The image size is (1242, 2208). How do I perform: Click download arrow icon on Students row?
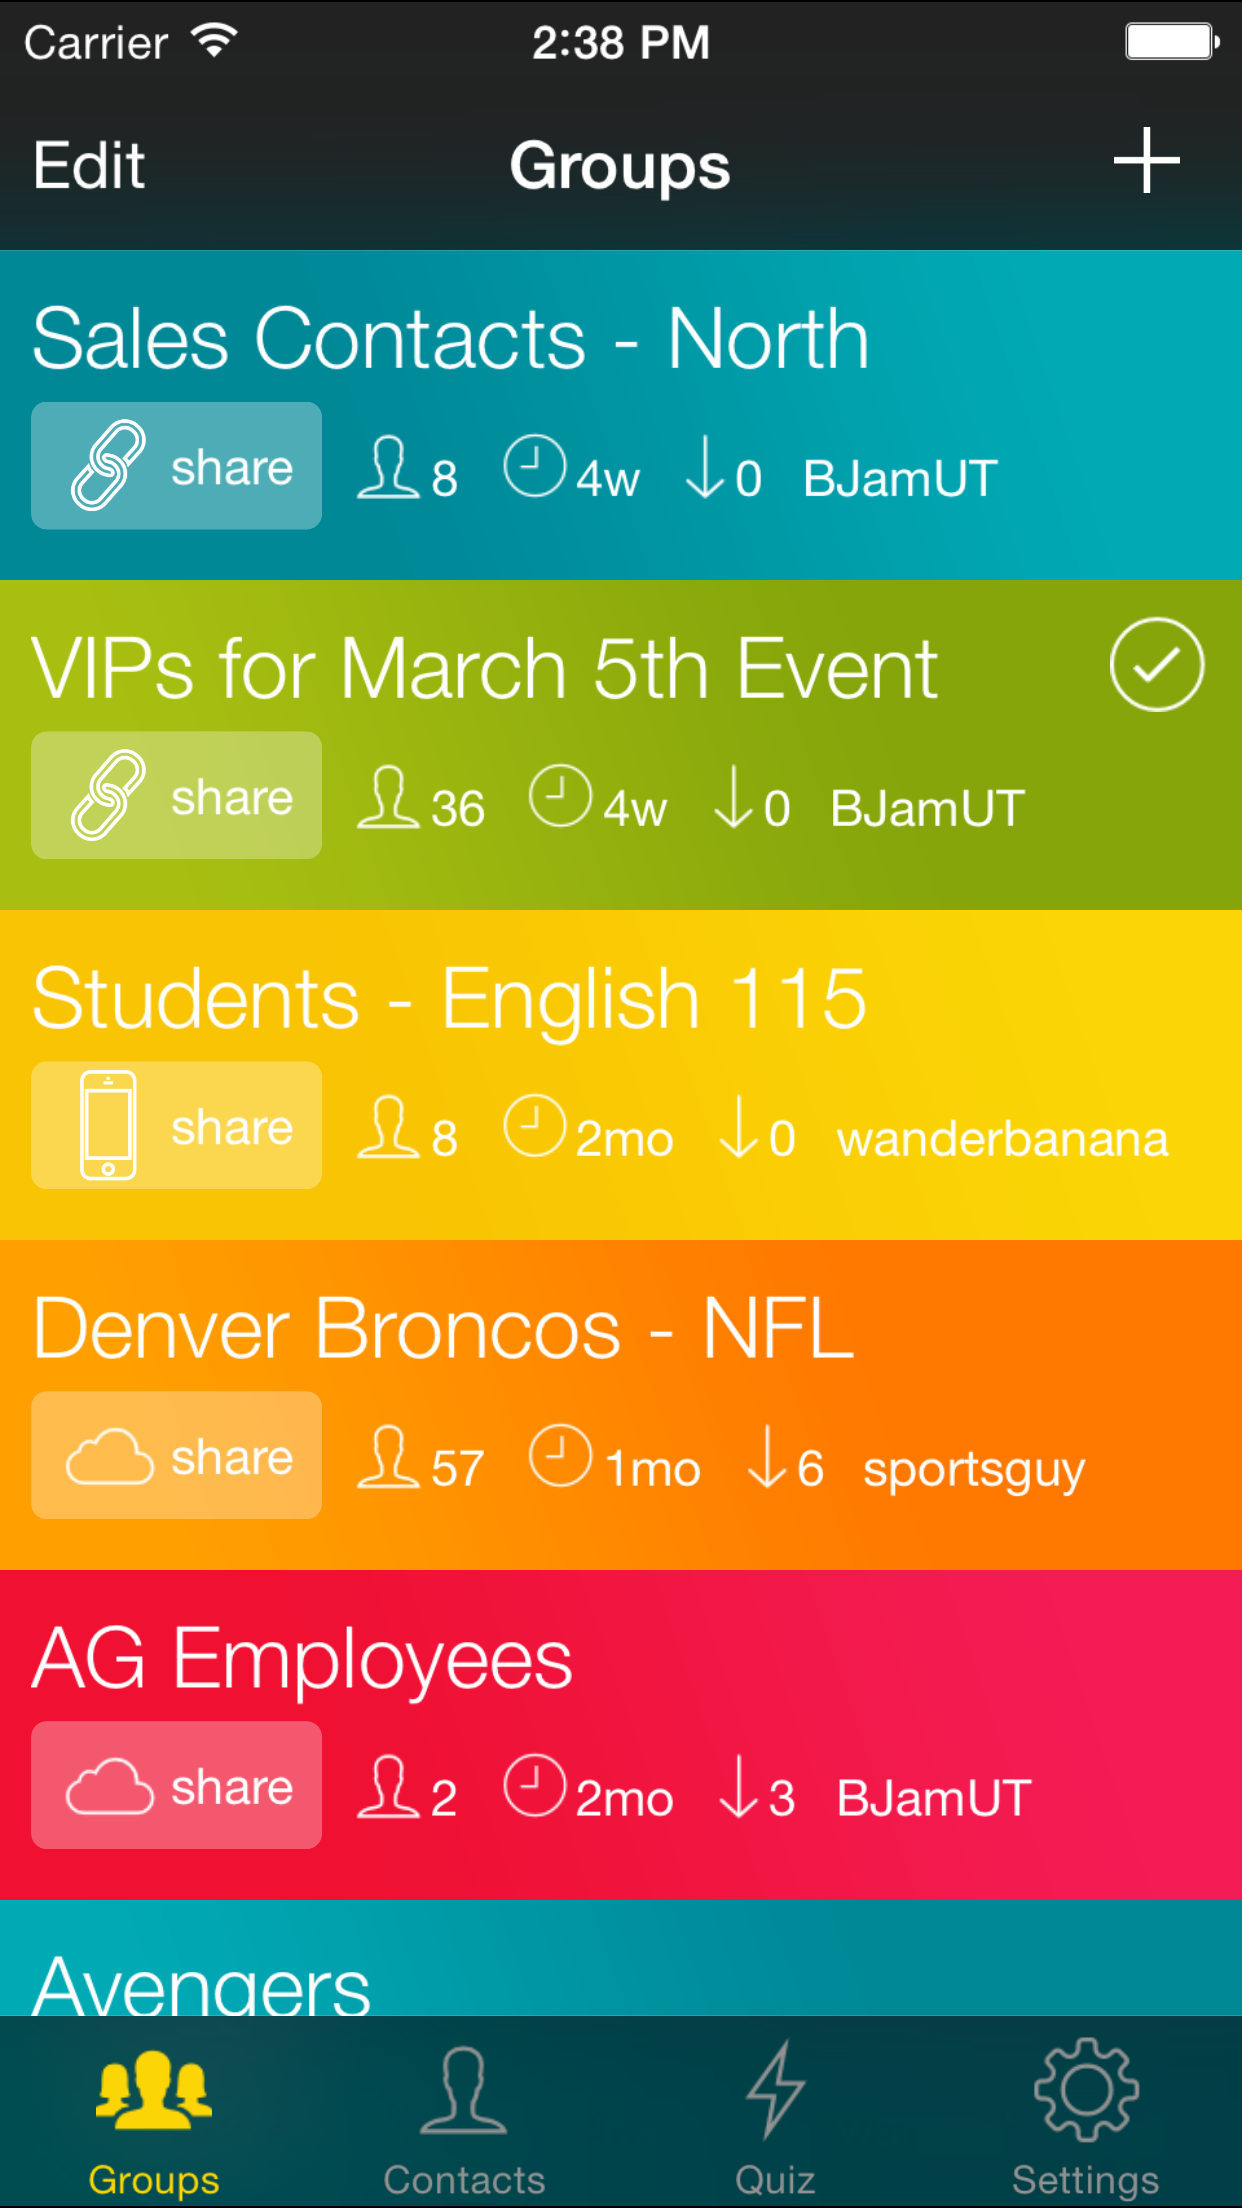coord(739,1127)
